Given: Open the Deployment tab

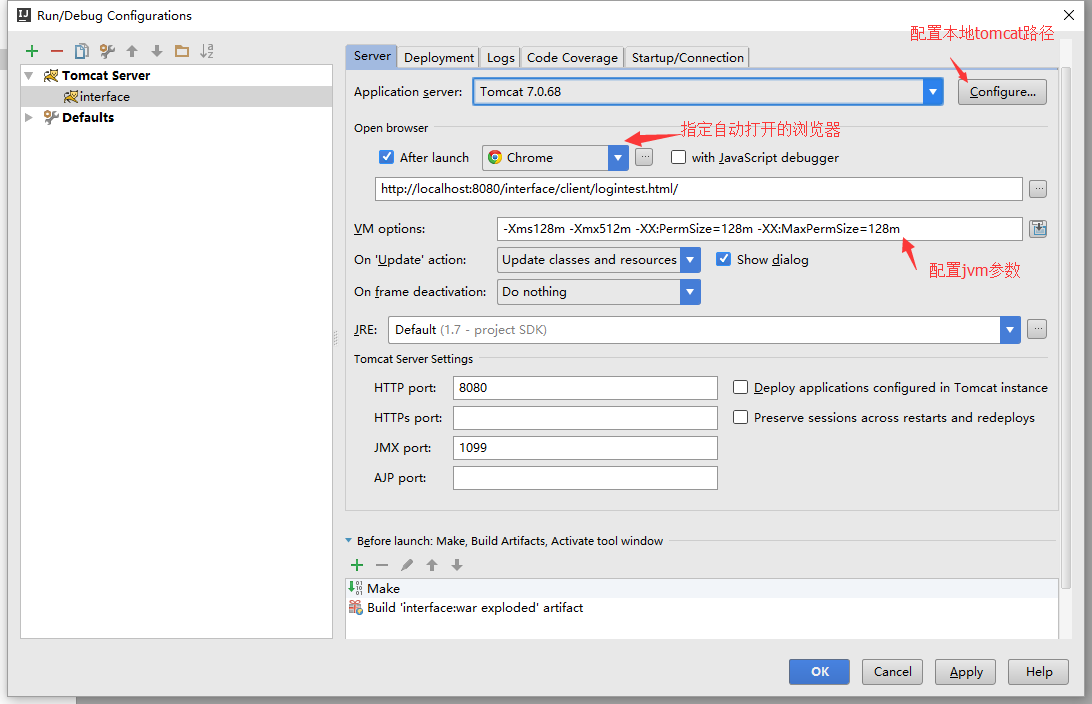Looking at the screenshot, I should coord(439,57).
